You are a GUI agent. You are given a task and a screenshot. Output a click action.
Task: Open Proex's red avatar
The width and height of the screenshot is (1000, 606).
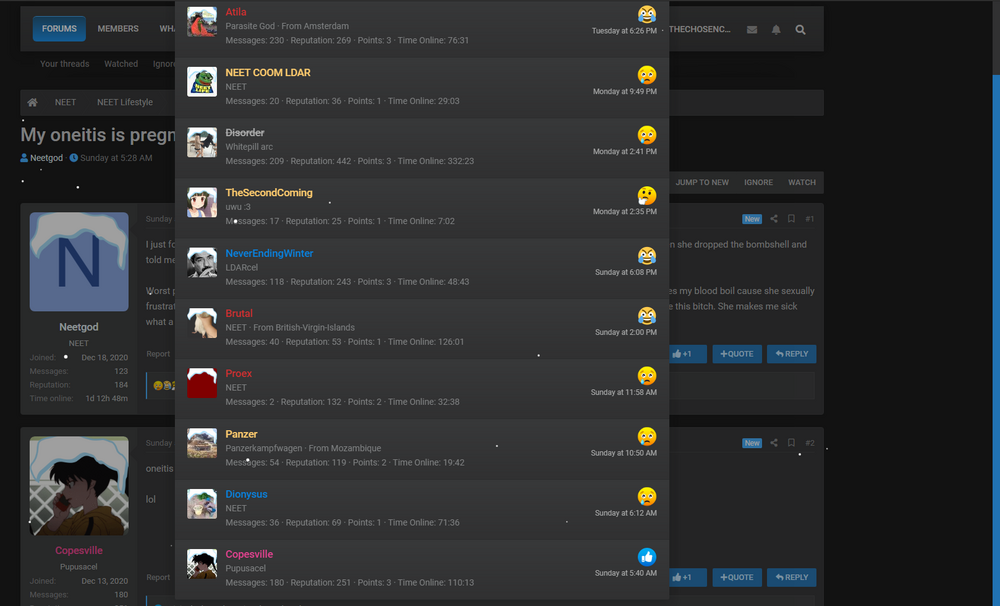[202, 383]
